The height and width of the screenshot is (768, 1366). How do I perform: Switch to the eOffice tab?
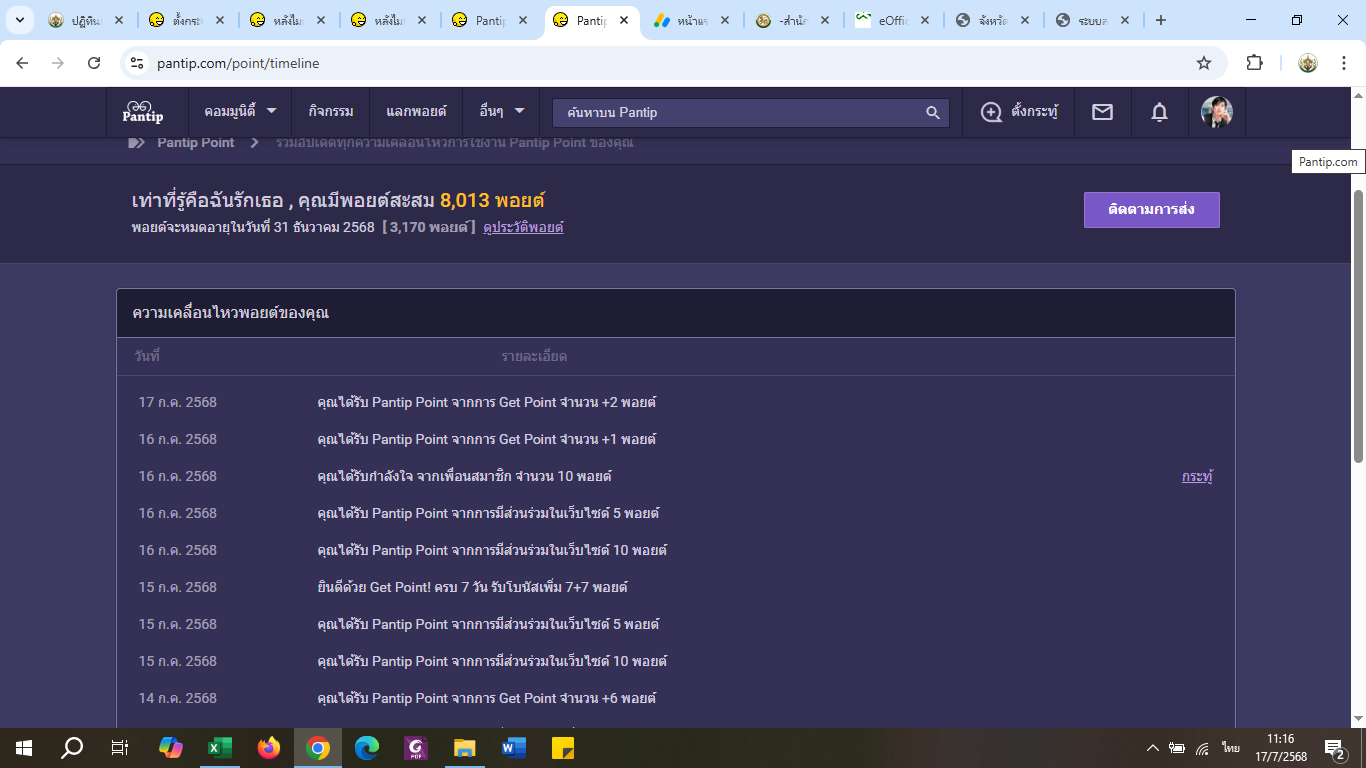point(893,20)
